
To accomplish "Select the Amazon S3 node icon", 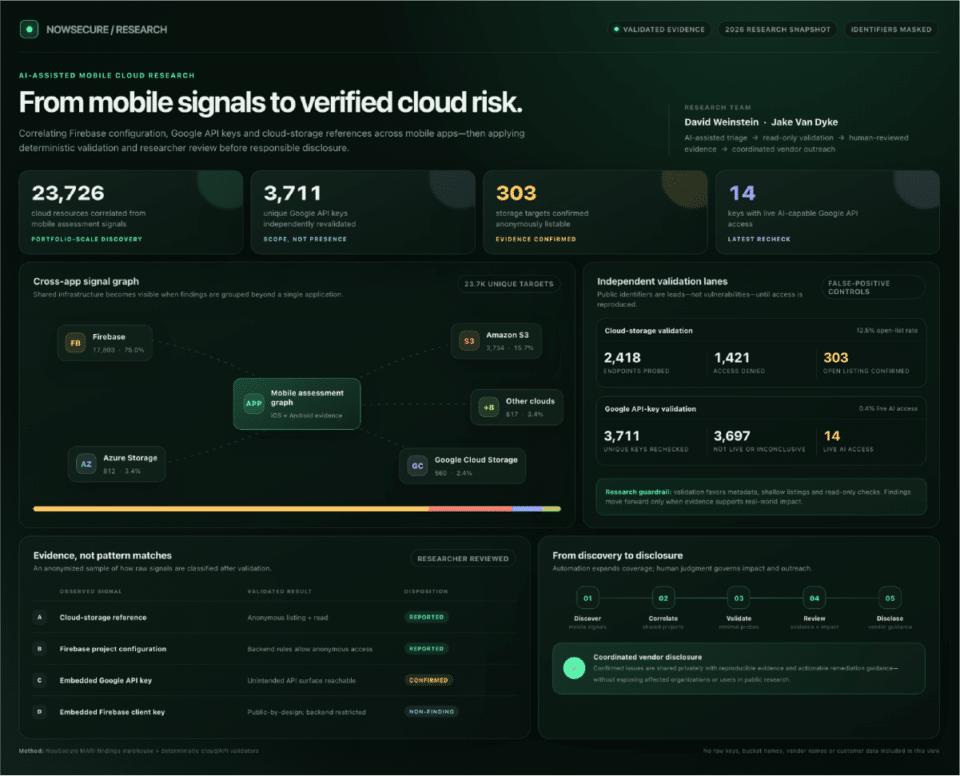I will pyautogui.click(x=469, y=341).
